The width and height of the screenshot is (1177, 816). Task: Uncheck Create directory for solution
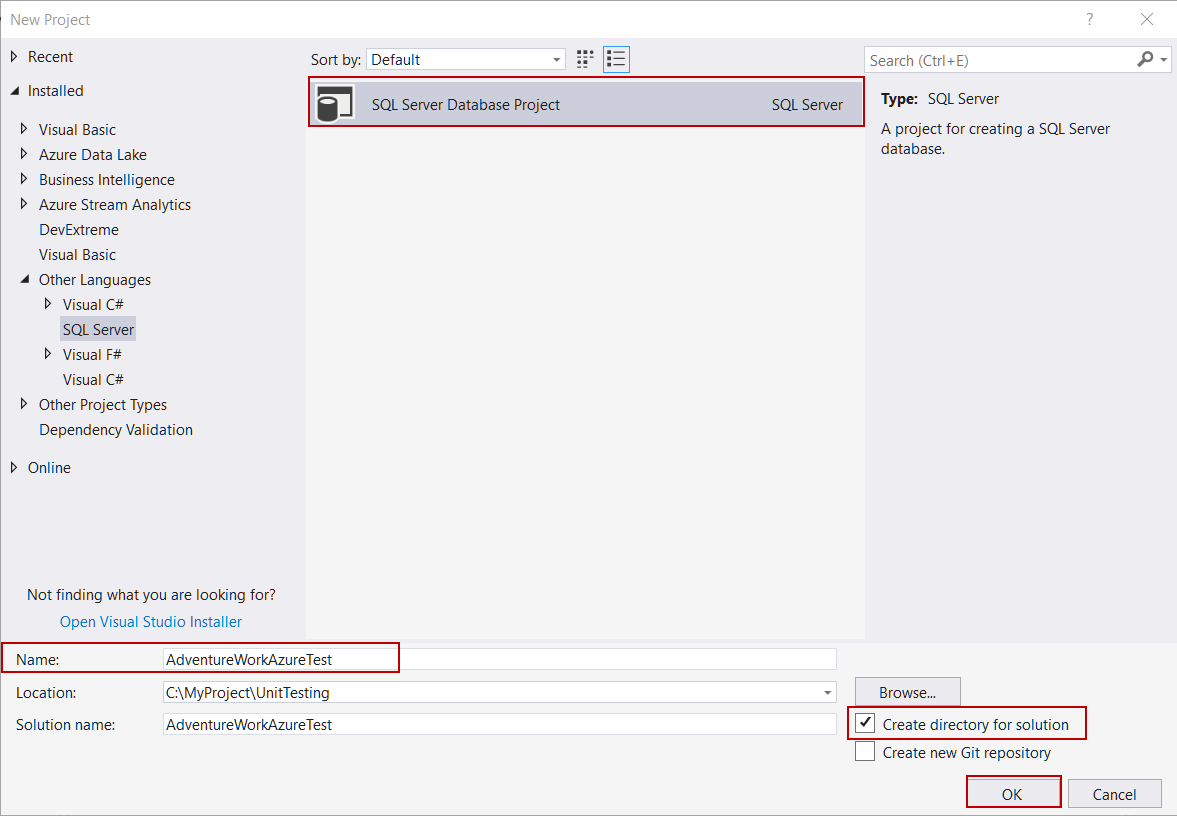(x=864, y=722)
